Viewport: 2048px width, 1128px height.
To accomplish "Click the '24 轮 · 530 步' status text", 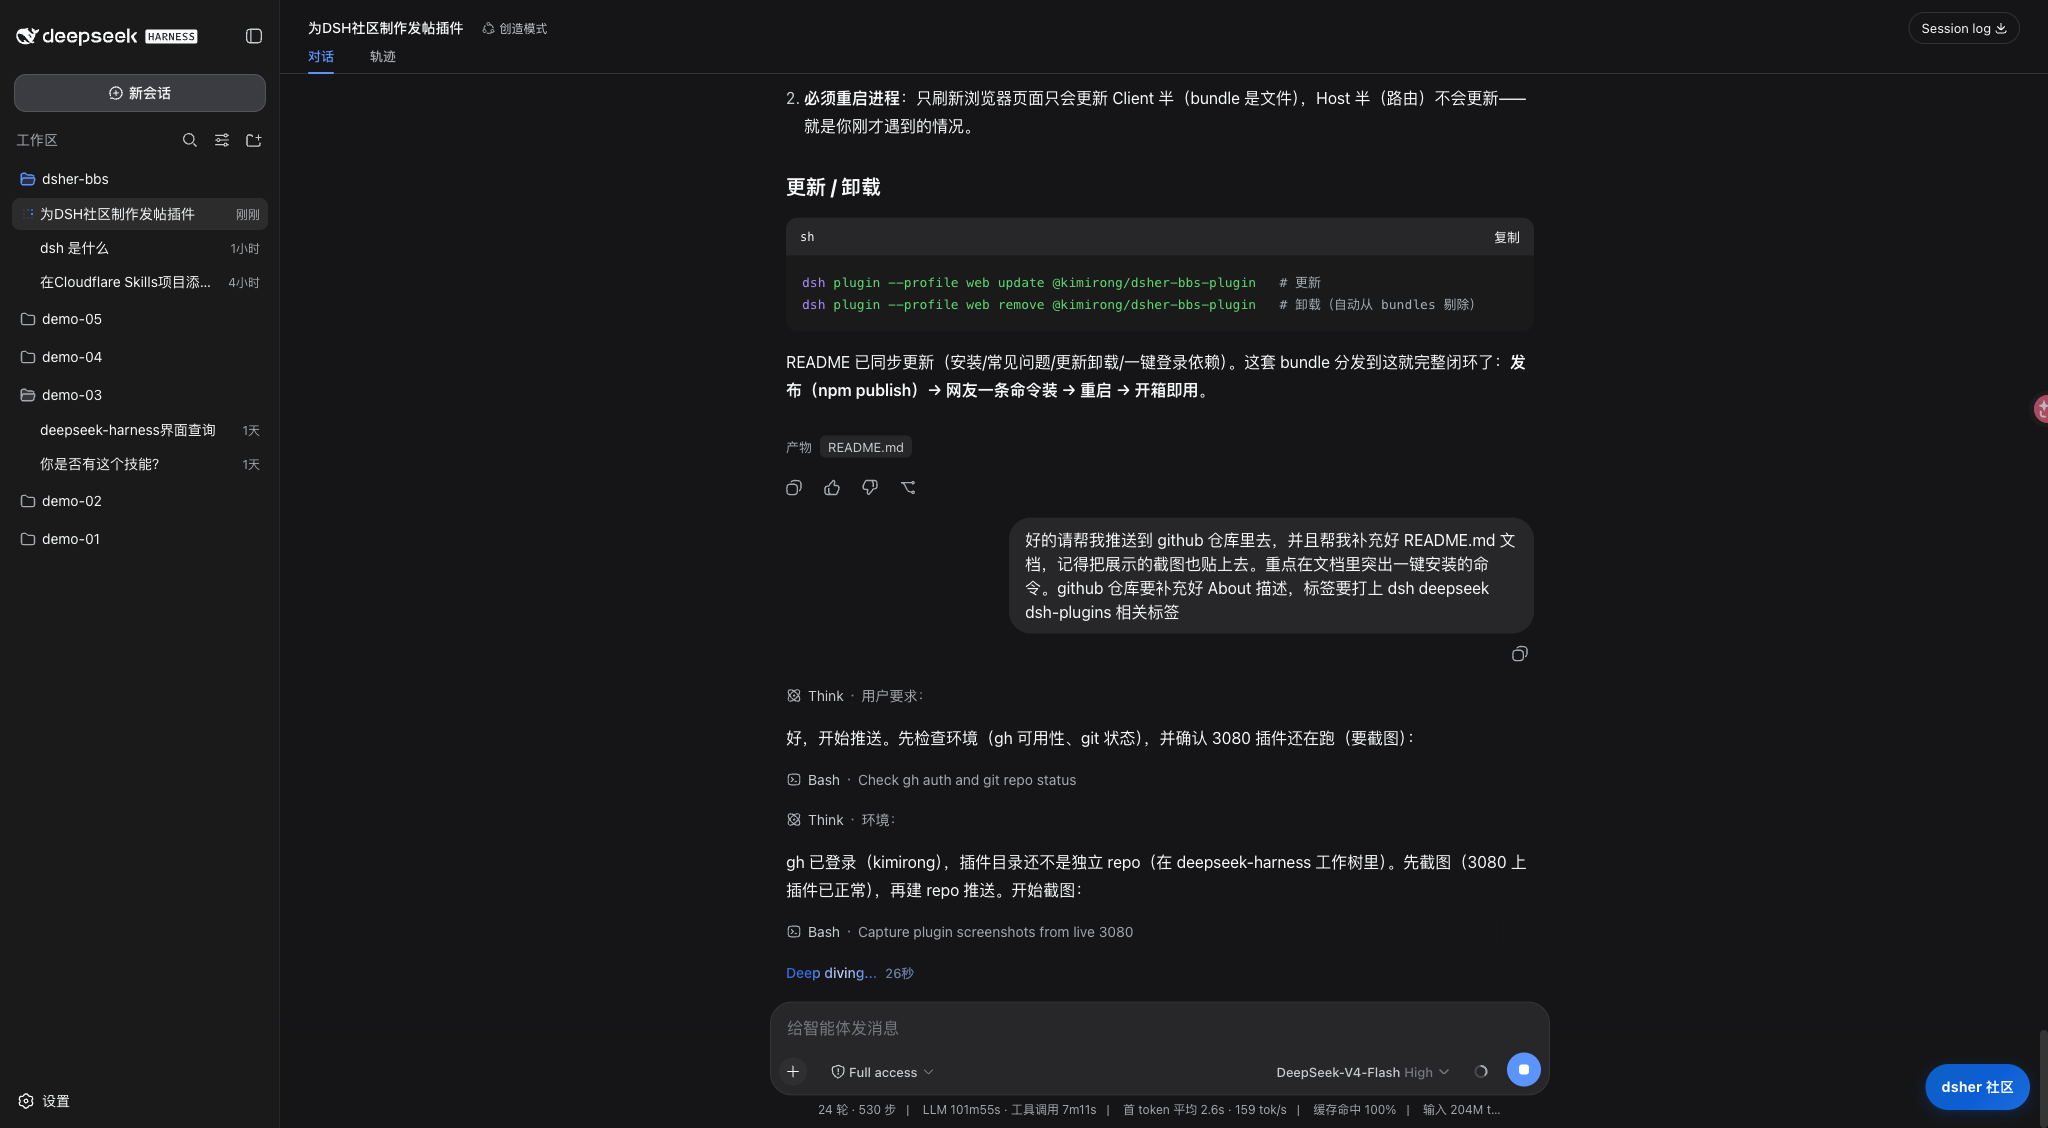I will point(856,1110).
